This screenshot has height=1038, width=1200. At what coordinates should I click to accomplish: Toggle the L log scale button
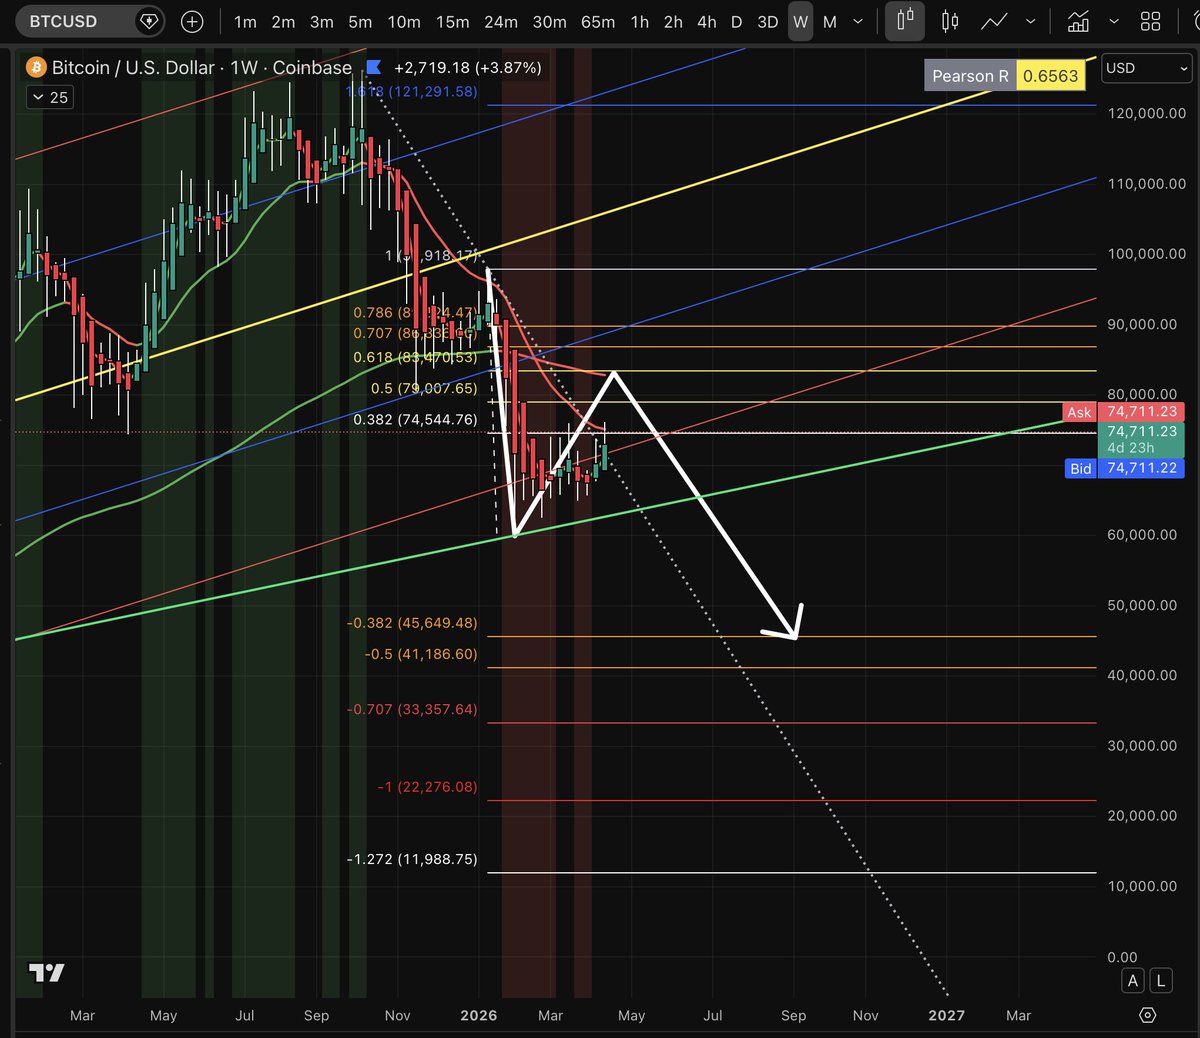pyautogui.click(x=1161, y=981)
